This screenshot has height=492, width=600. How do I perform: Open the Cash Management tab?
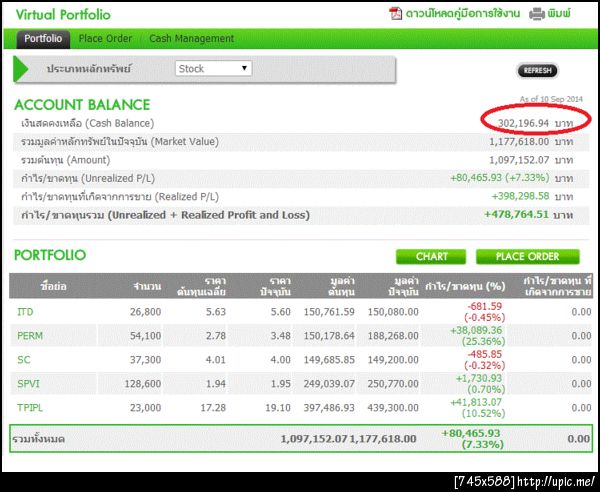(x=191, y=39)
